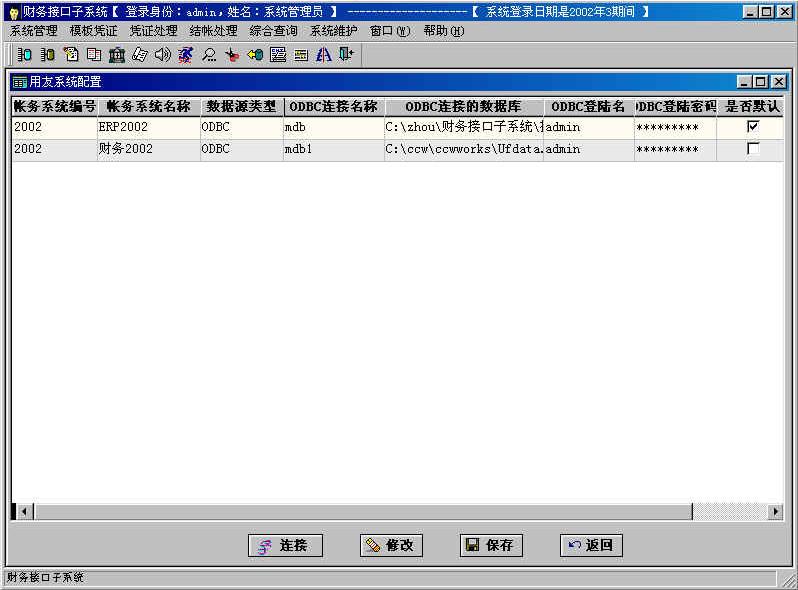Open the 综合查询 menu

click(273, 31)
